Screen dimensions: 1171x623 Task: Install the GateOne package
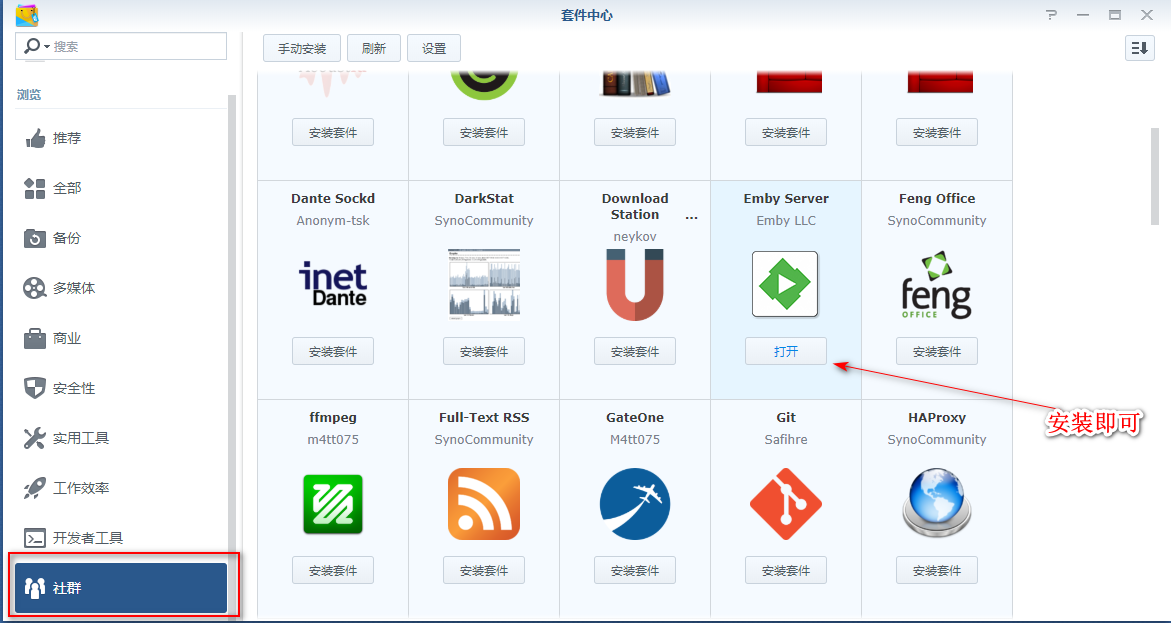[x=635, y=570]
